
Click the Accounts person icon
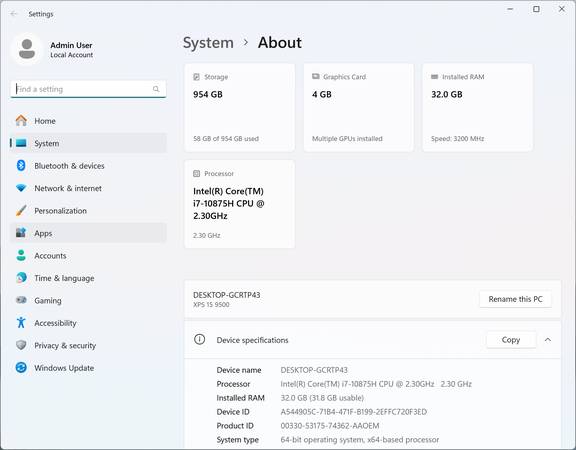tap(21, 255)
